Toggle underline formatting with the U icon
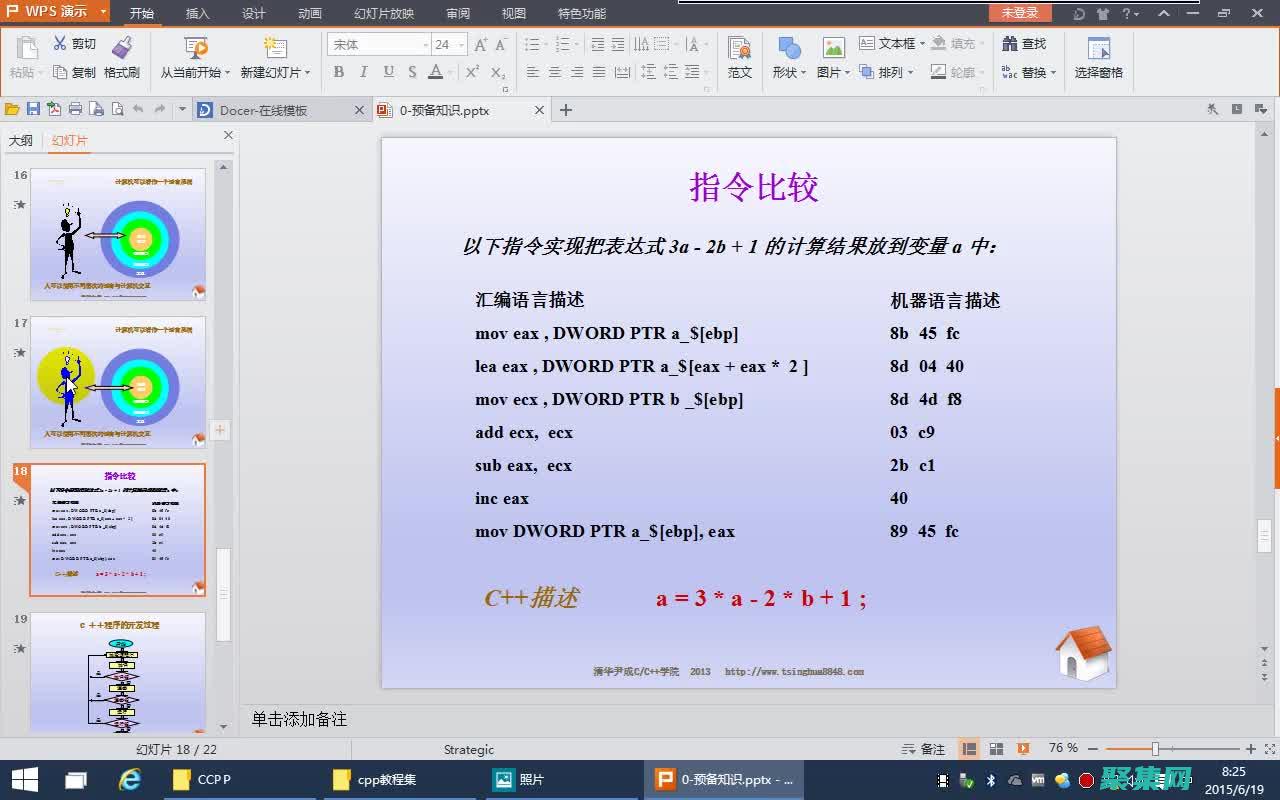Image resolution: width=1280 pixels, height=800 pixels. [x=388, y=72]
